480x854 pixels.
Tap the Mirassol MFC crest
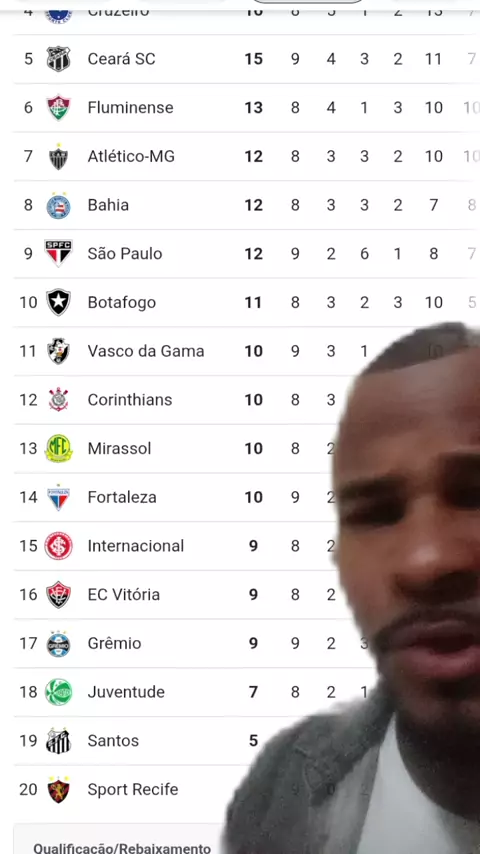click(x=58, y=448)
